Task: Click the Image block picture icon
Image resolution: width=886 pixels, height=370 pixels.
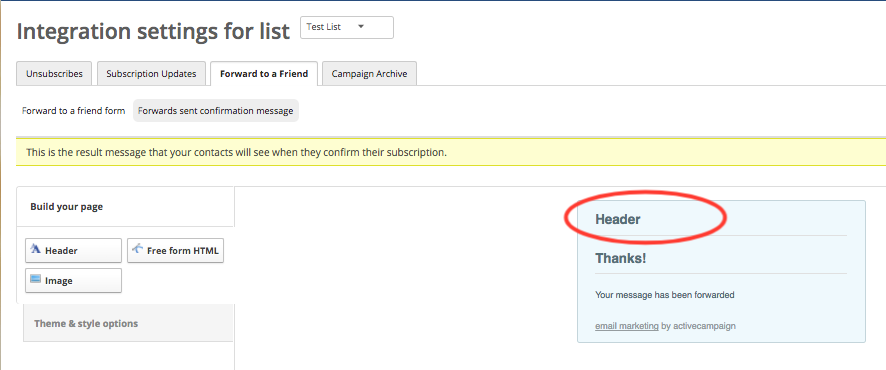Action: coord(36,279)
